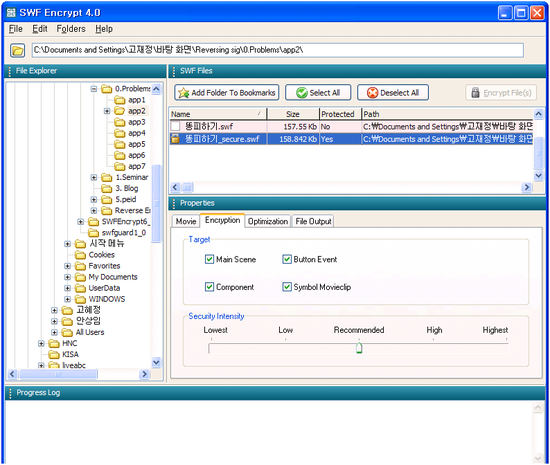Expand the UserData tree node
The image size is (550, 465).
67,288
